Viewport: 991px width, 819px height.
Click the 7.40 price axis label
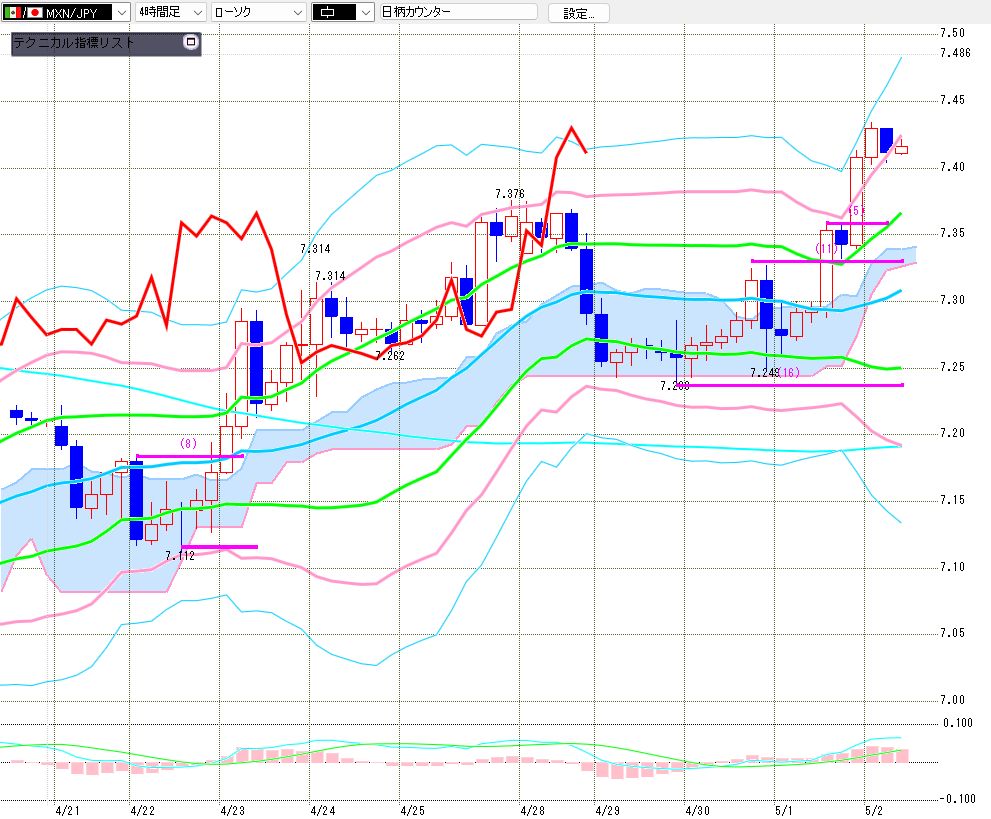(952, 167)
